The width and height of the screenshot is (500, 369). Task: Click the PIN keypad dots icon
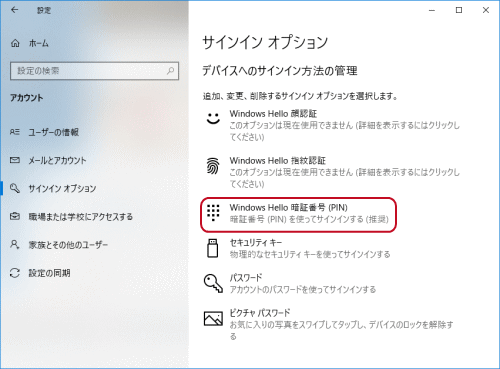pos(213,213)
